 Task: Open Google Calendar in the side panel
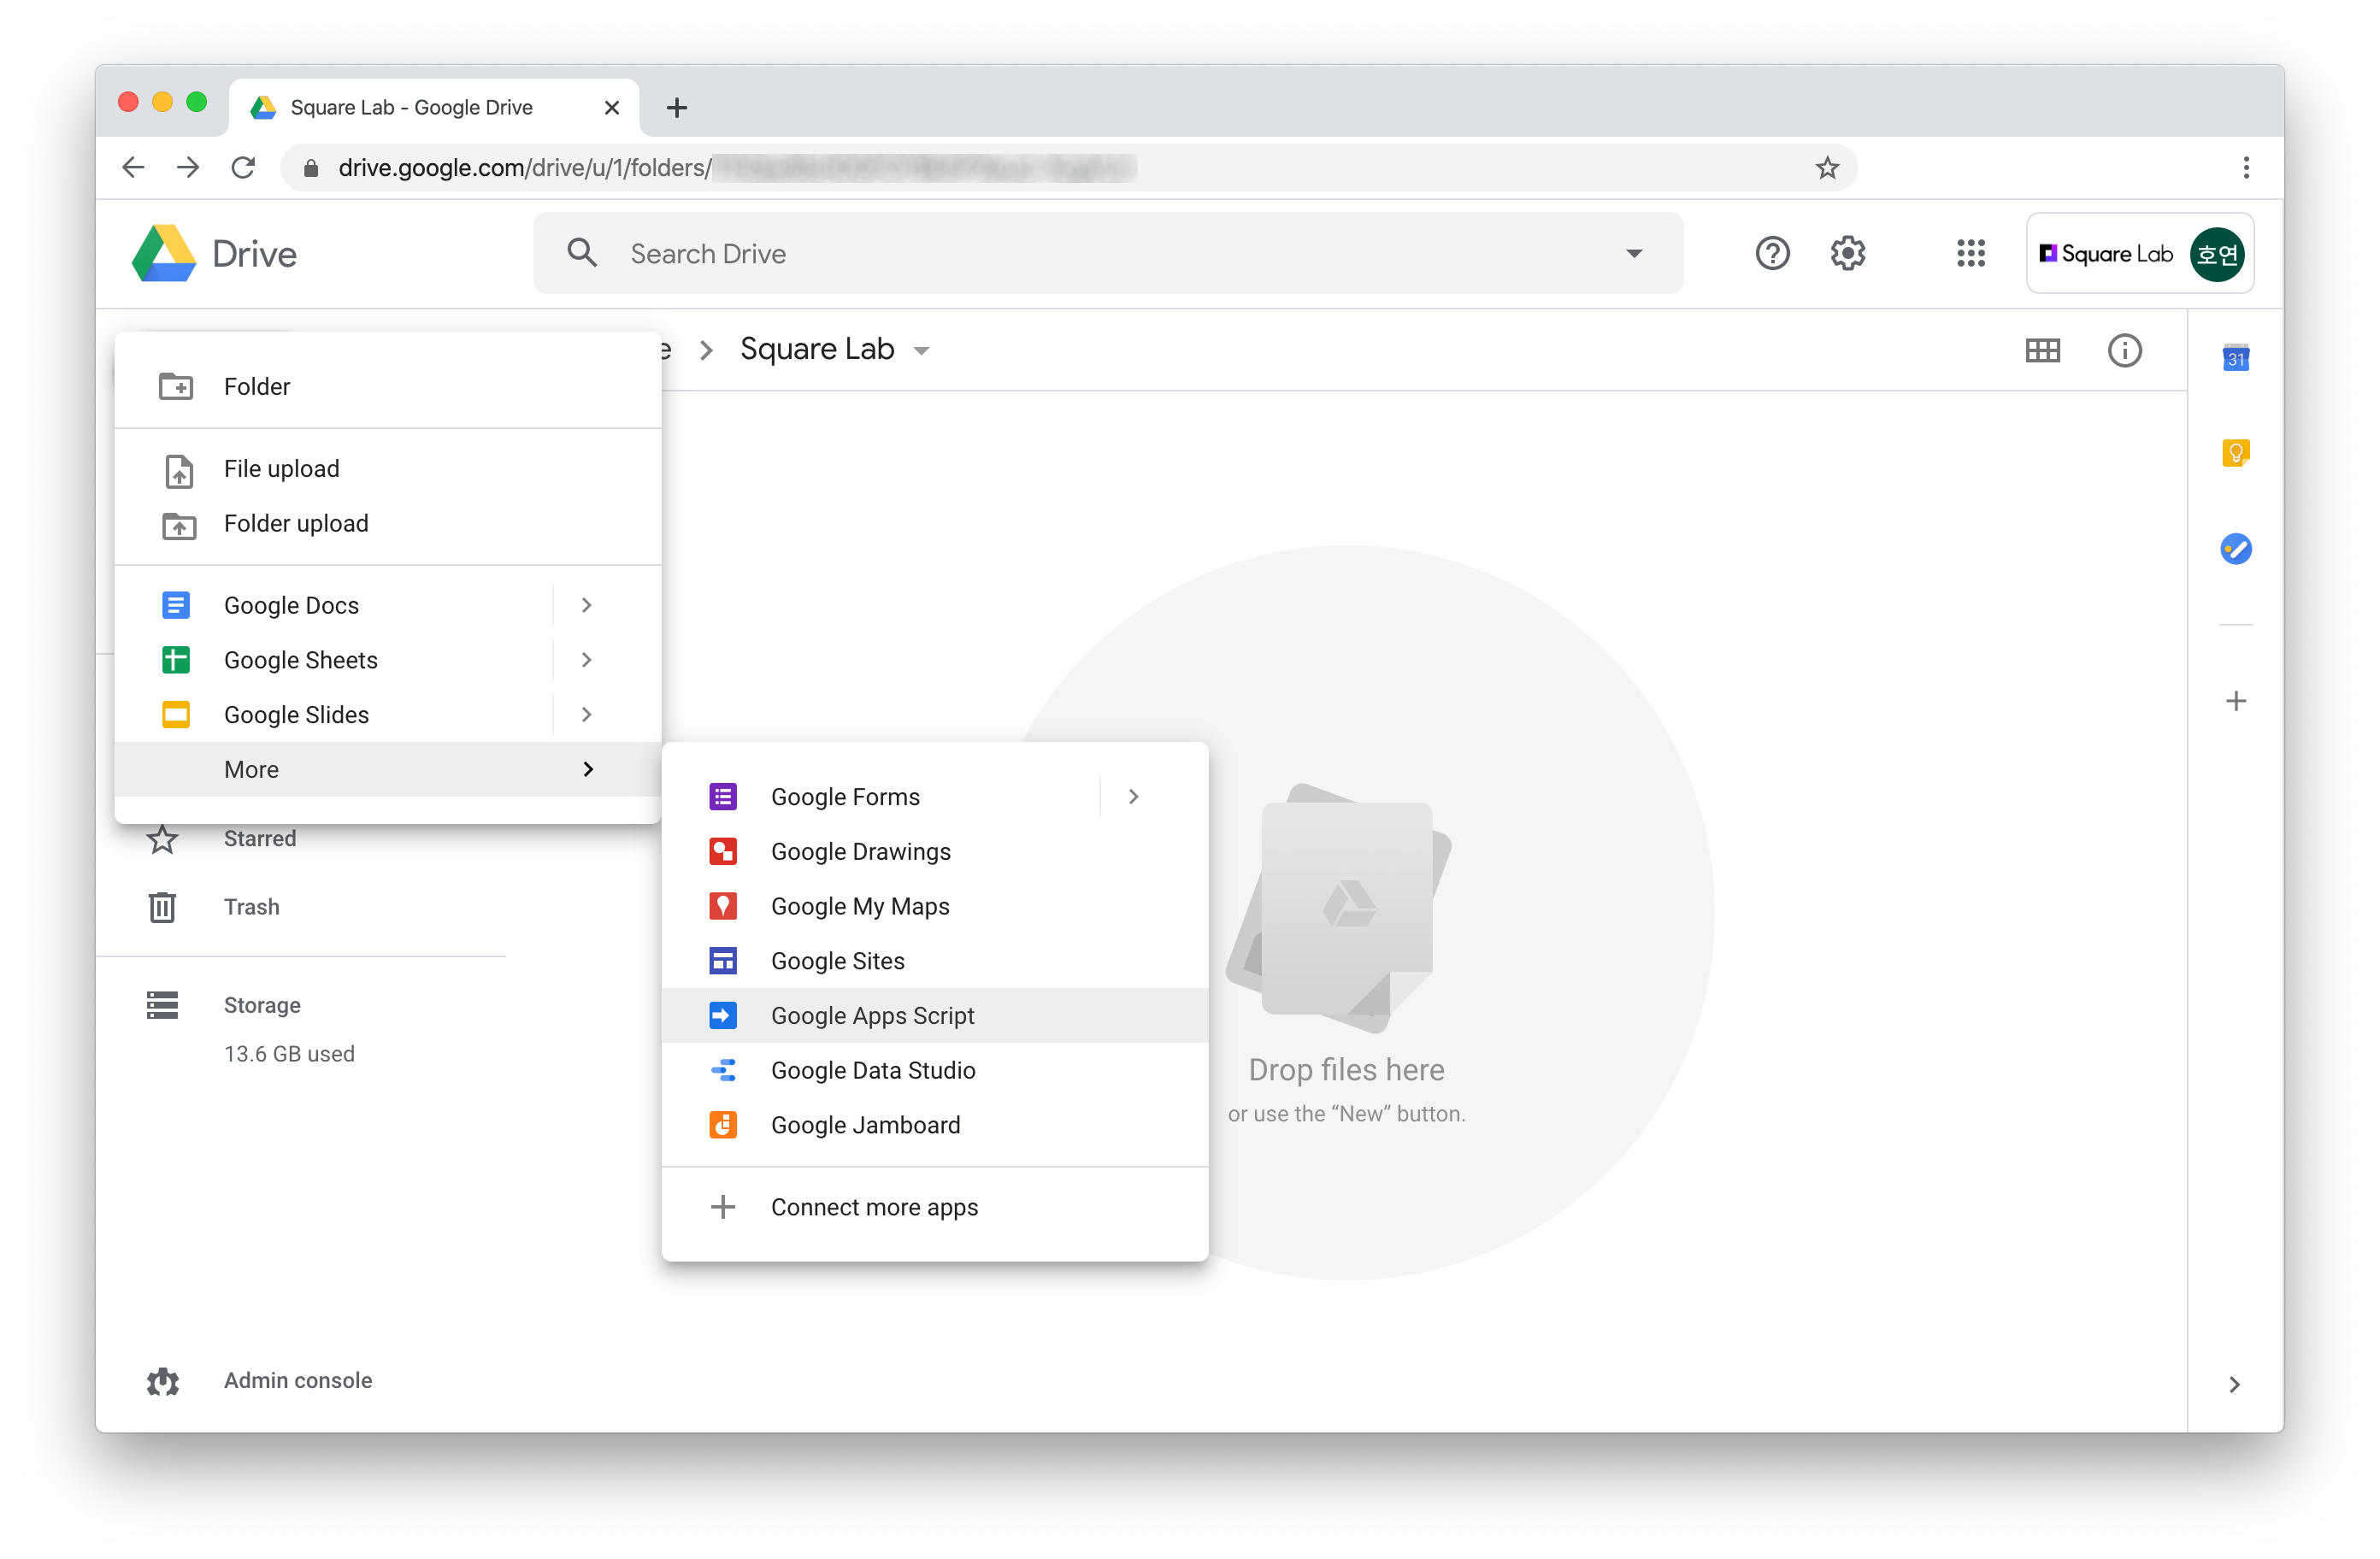point(2236,357)
